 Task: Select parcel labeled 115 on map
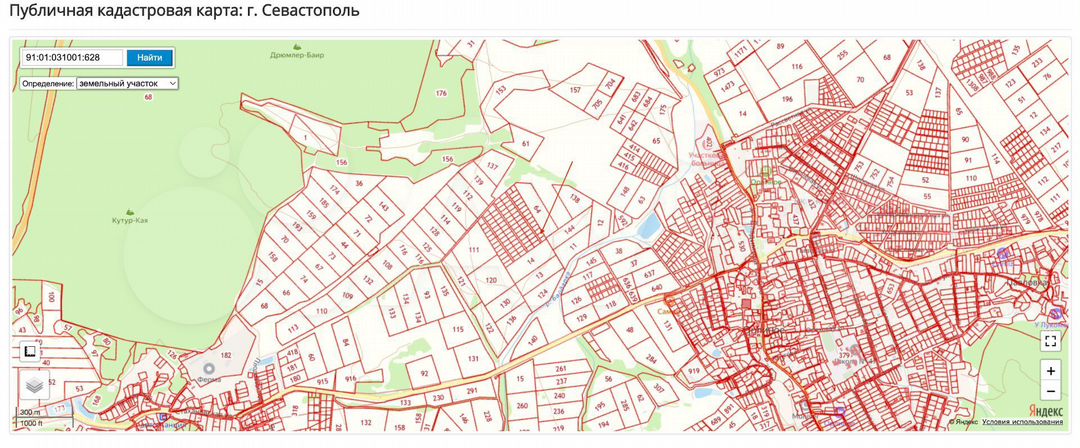point(457,329)
